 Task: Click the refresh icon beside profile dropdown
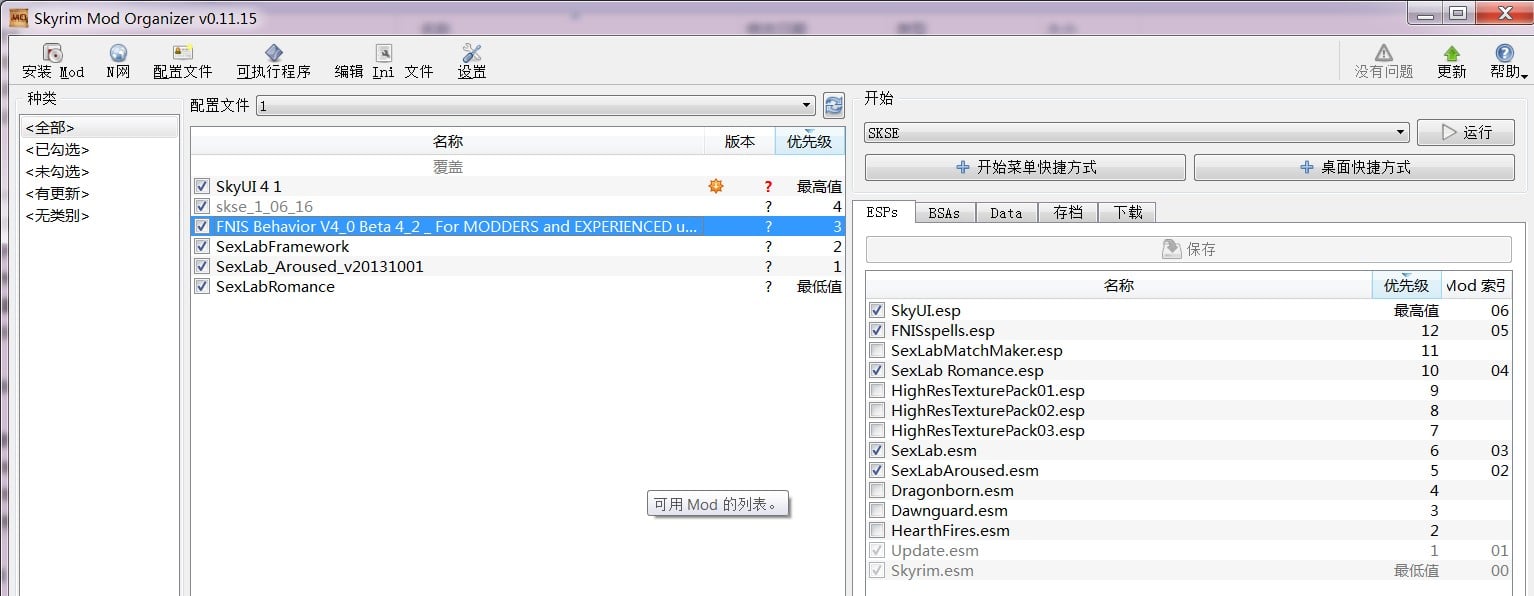[x=833, y=106]
